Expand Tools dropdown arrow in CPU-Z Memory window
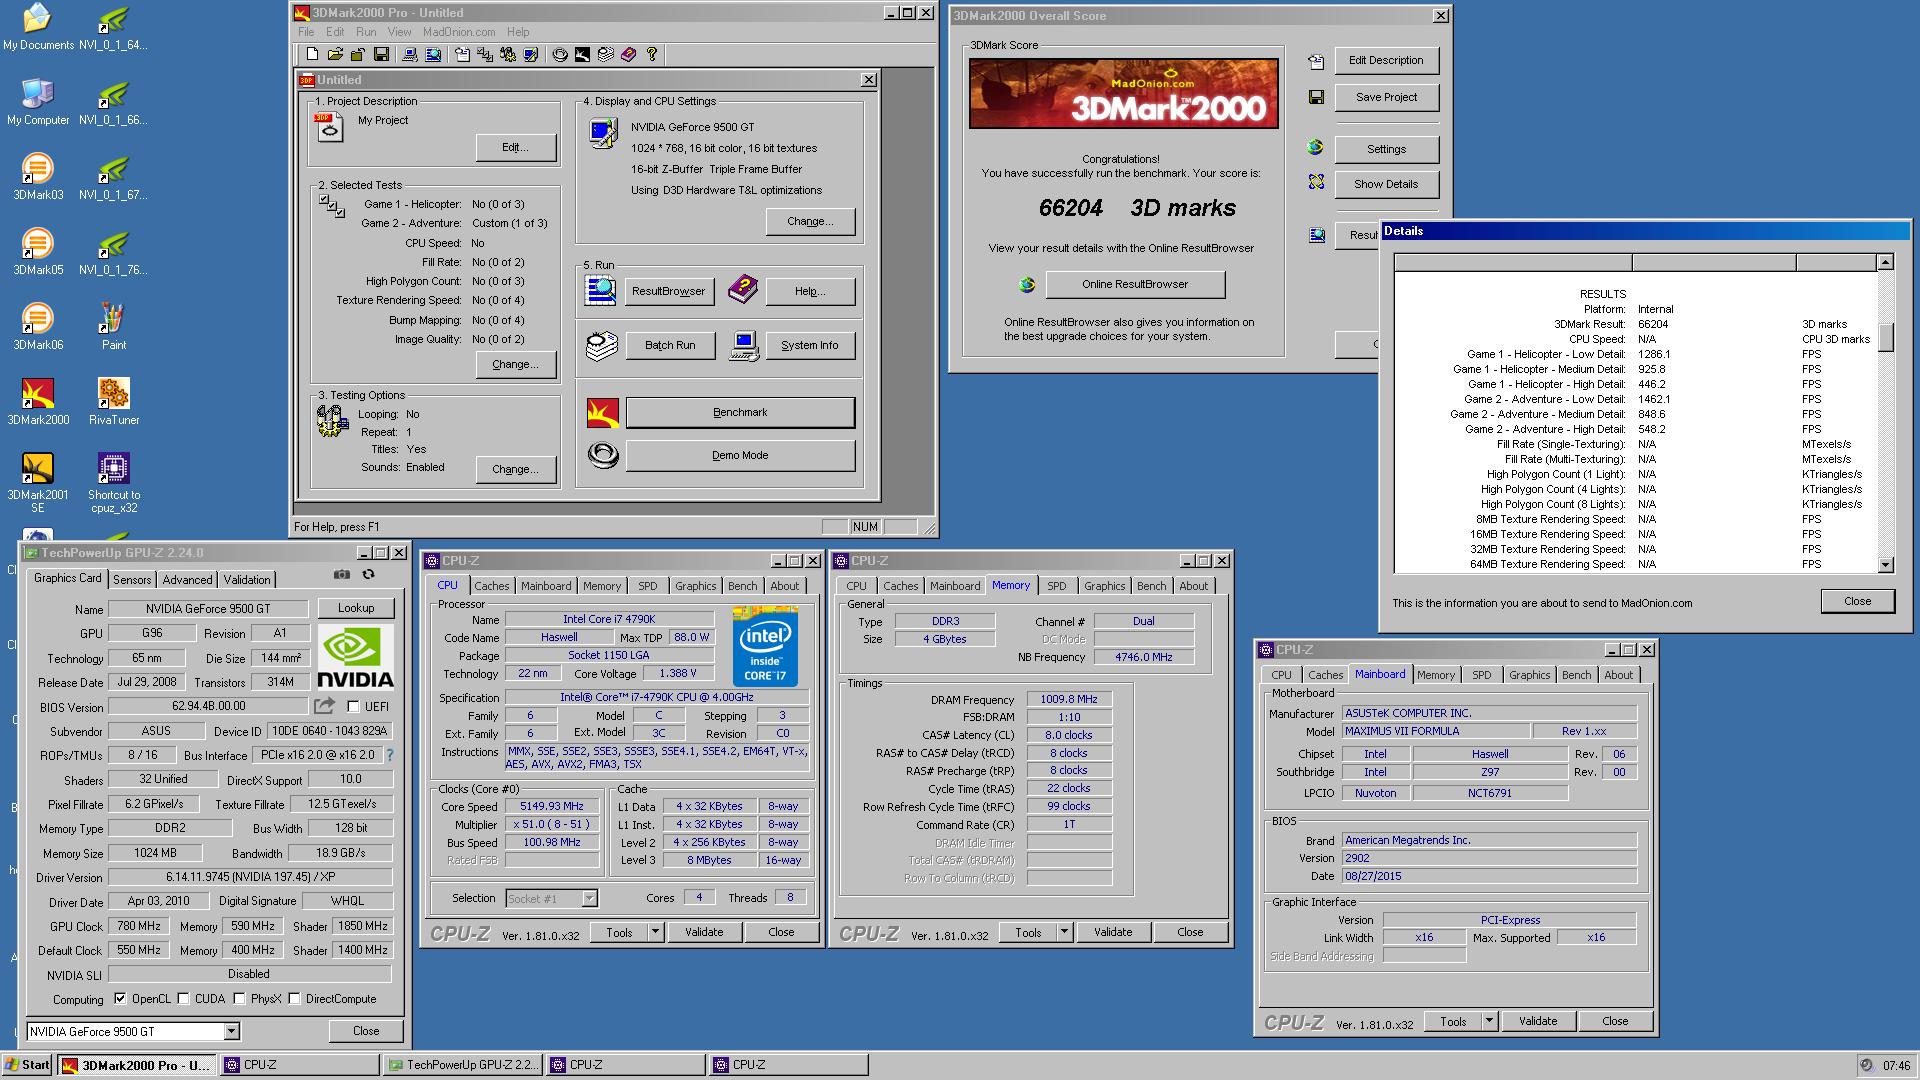 click(1064, 932)
